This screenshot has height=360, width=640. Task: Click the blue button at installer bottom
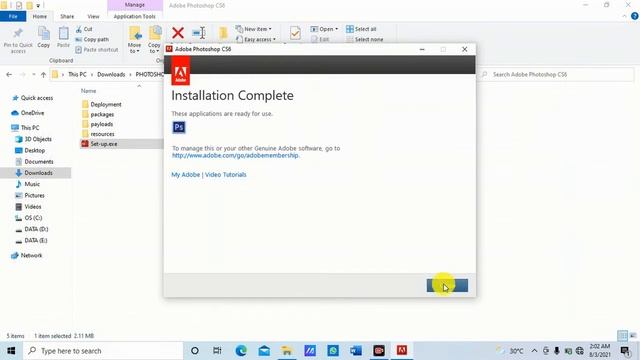pyautogui.click(x=447, y=286)
